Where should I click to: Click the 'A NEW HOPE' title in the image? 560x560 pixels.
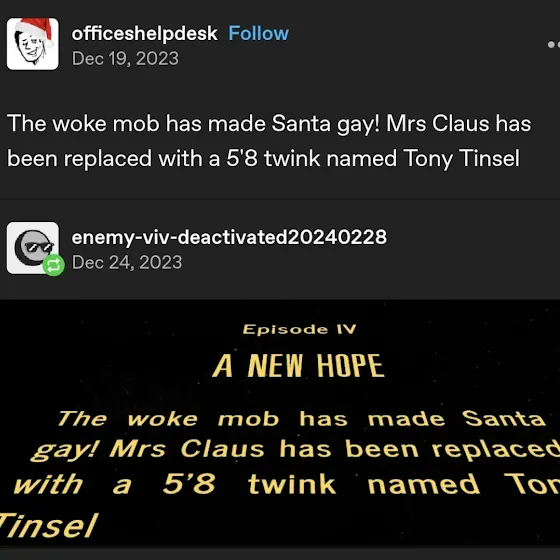tap(298, 366)
